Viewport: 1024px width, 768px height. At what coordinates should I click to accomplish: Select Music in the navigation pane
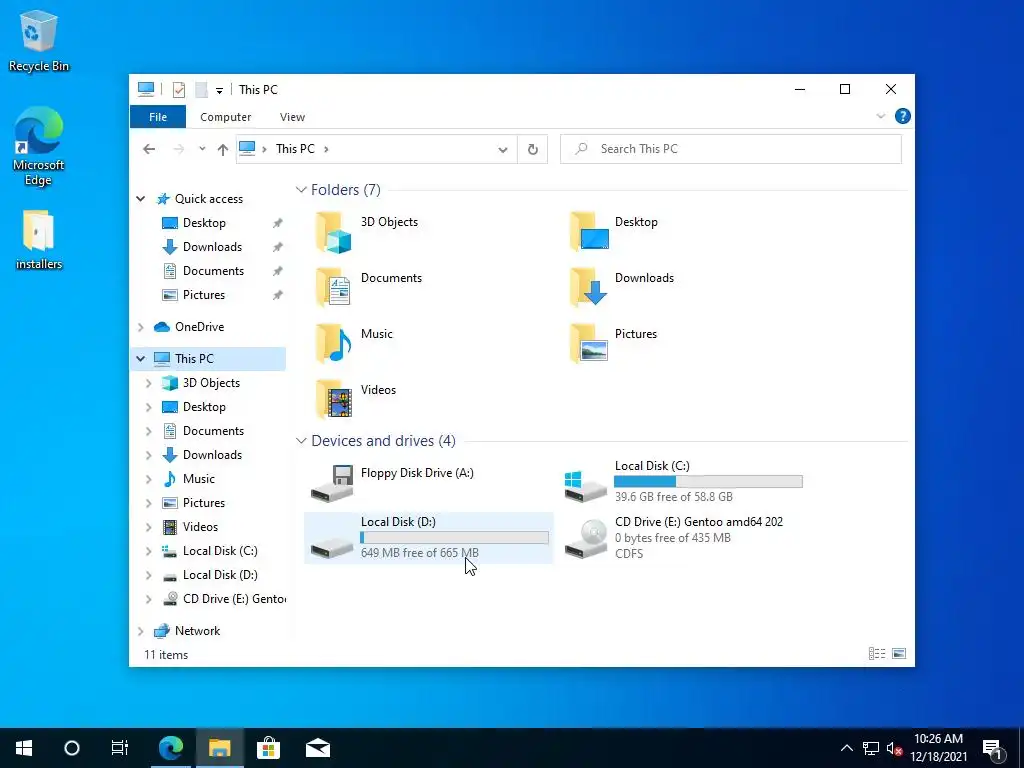199,479
